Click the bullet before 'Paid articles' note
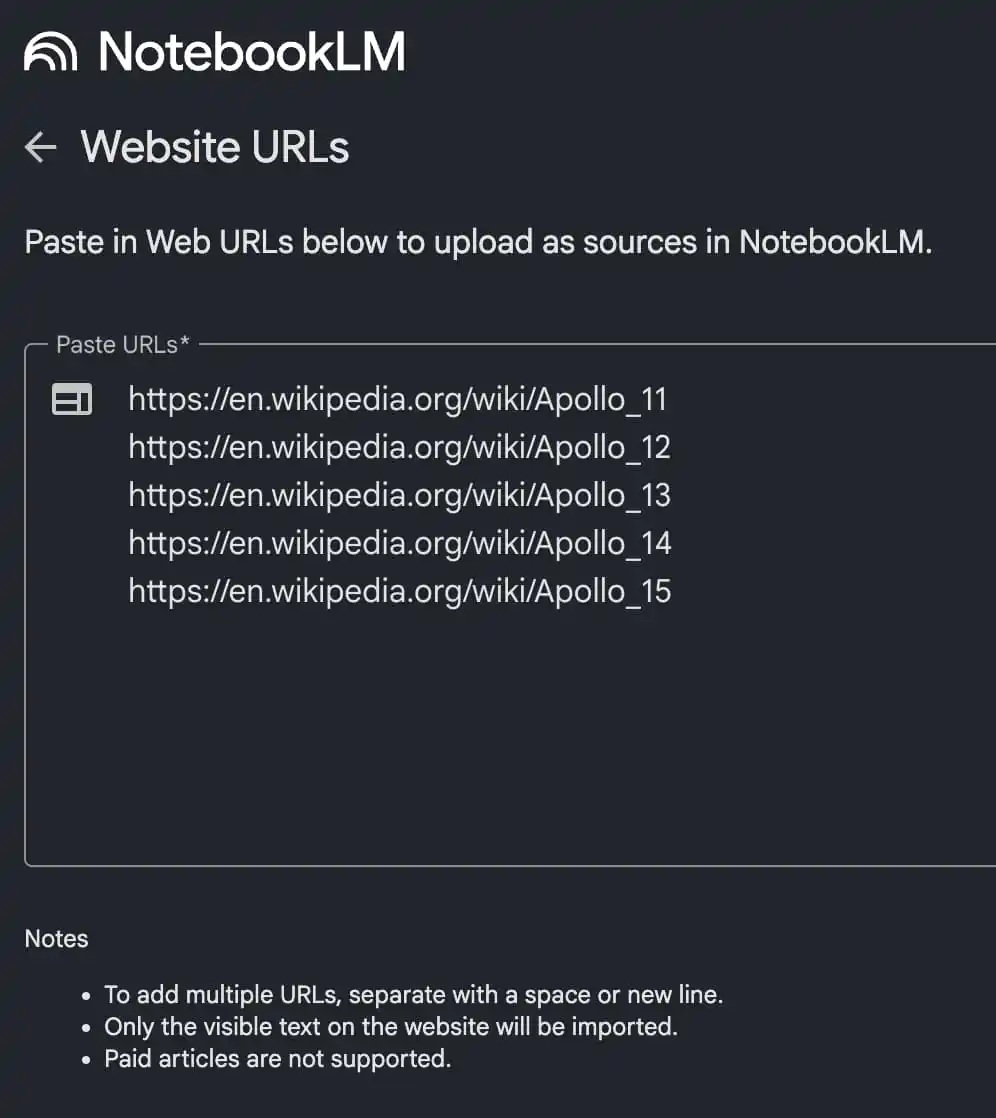Image resolution: width=996 pixels, height=1118 pixels. point(89,1059)
